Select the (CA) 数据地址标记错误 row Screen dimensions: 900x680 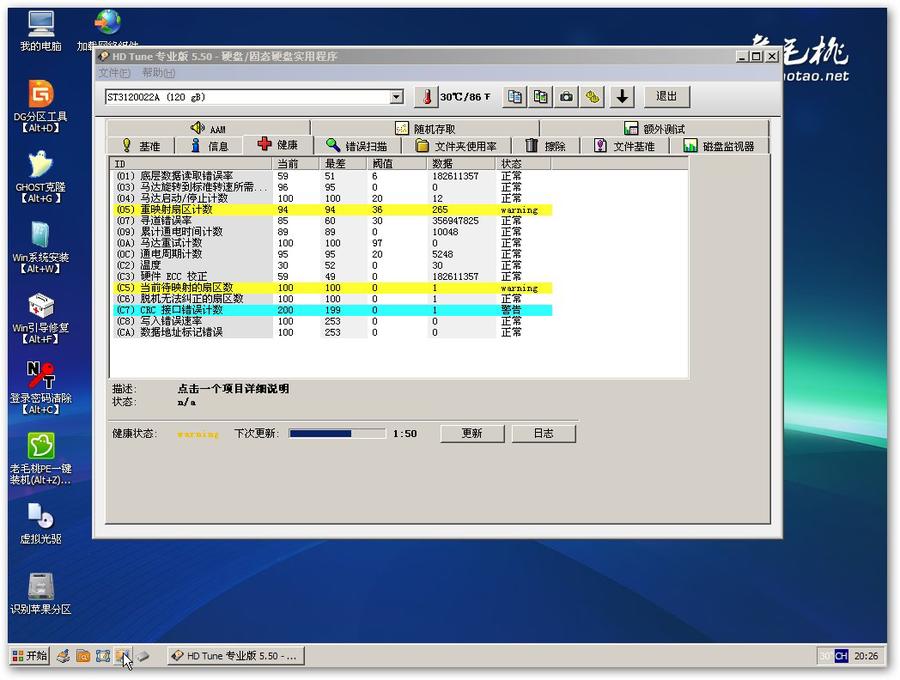(332, 332)
